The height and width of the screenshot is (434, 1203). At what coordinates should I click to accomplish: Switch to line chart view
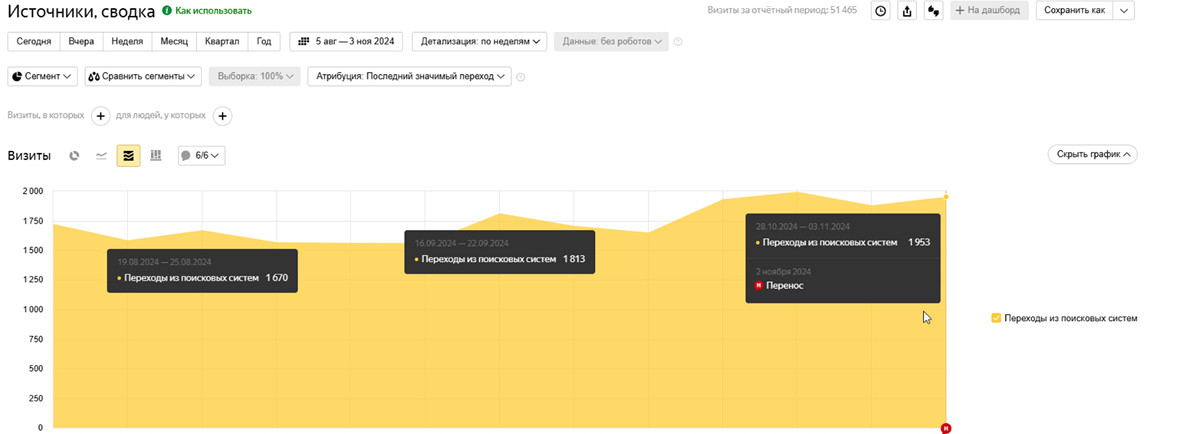101,155
